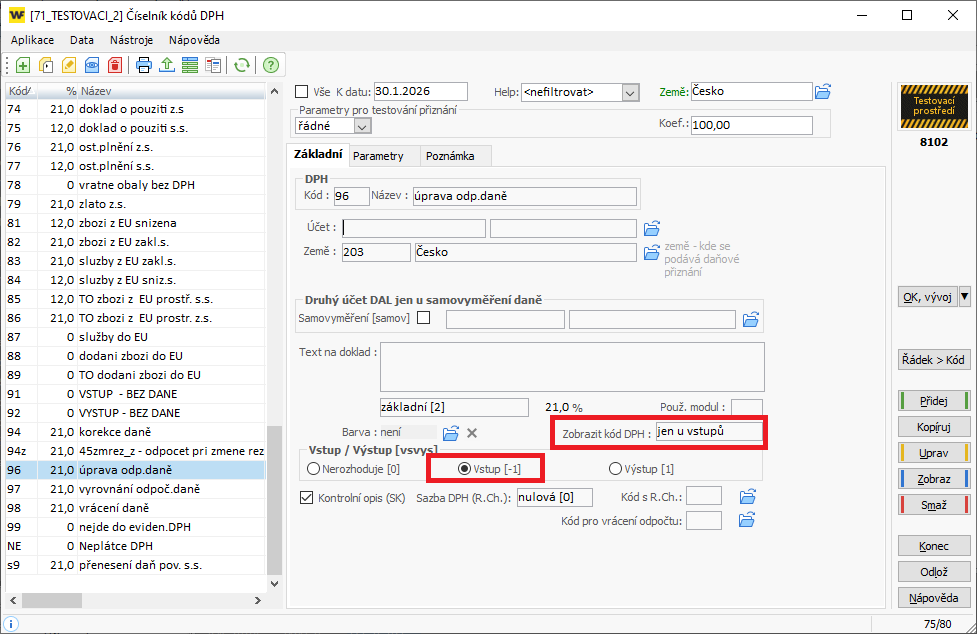Click the Text na doklad text area
Screen dimensions: 977x634
(572, 367)
